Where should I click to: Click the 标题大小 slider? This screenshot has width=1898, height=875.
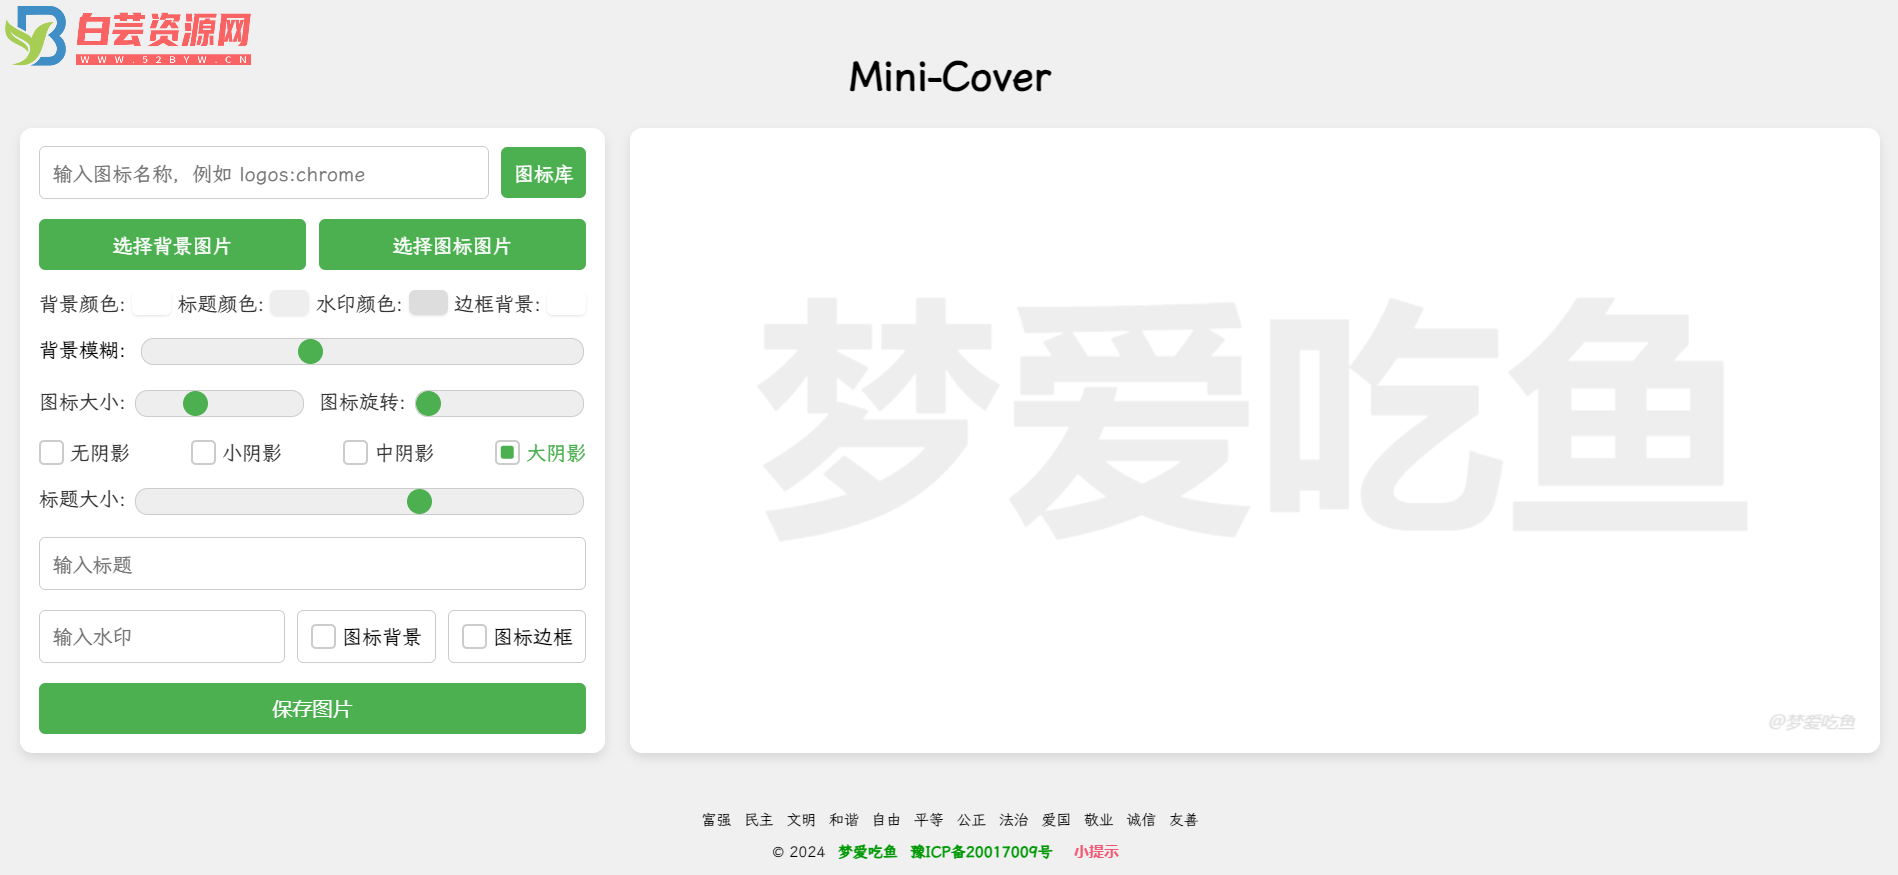tap(359, 501)
